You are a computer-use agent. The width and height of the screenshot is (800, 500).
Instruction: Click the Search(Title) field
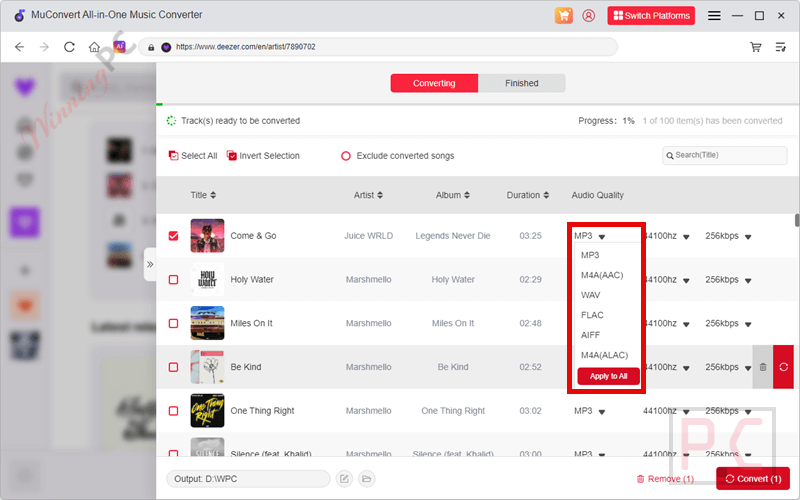(724, 155)
